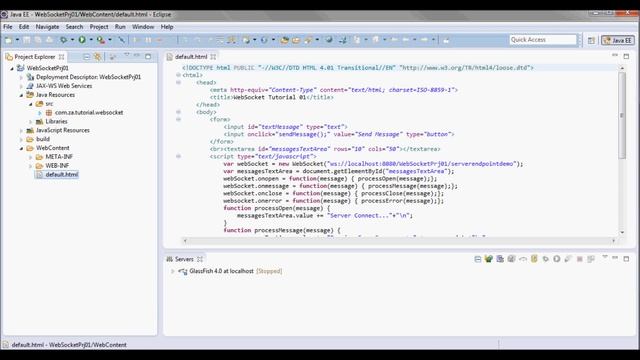This screenshot has width=640, height=360.
Task: Collapse All in Project Explorer toolbar
Action: click(x=87, y=57)
